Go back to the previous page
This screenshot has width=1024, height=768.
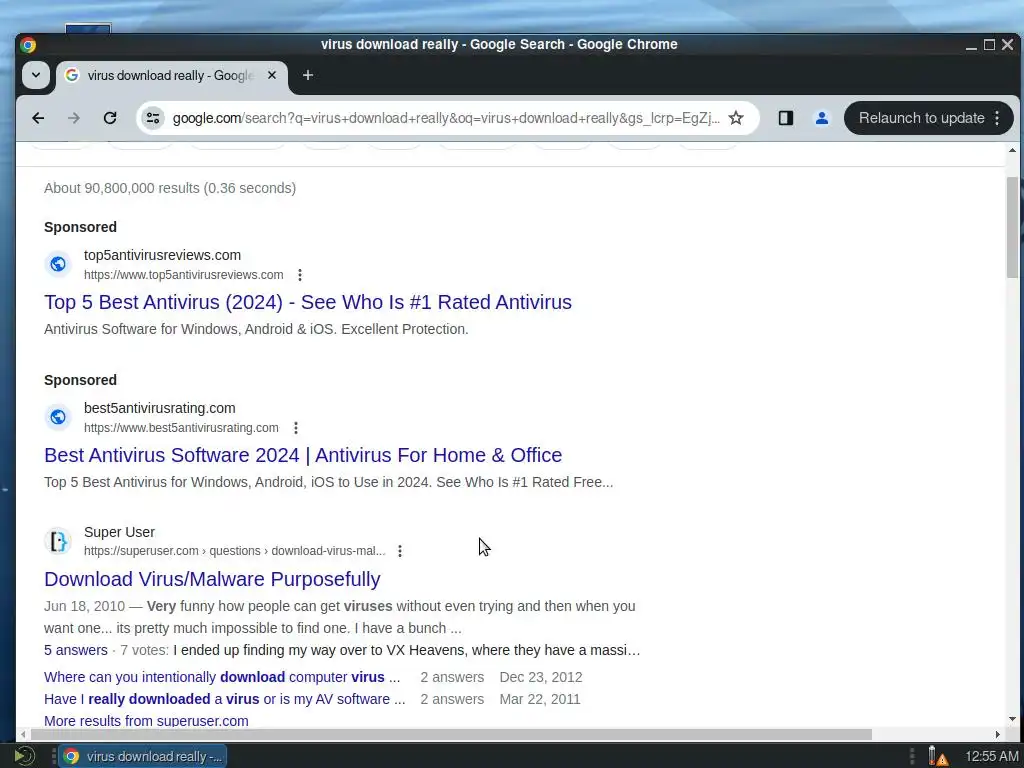38,118
